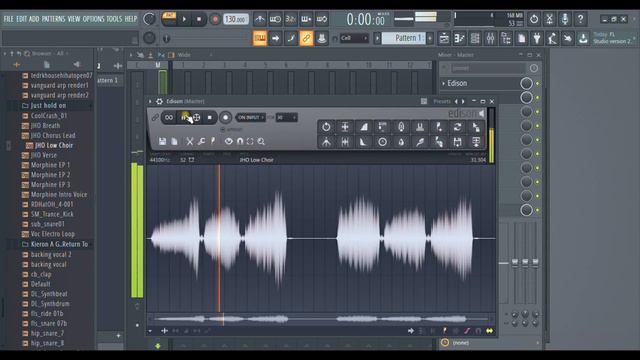640x360 pixels.
Task: Open the TOOLS menu
Action: [x=114, y=19]
